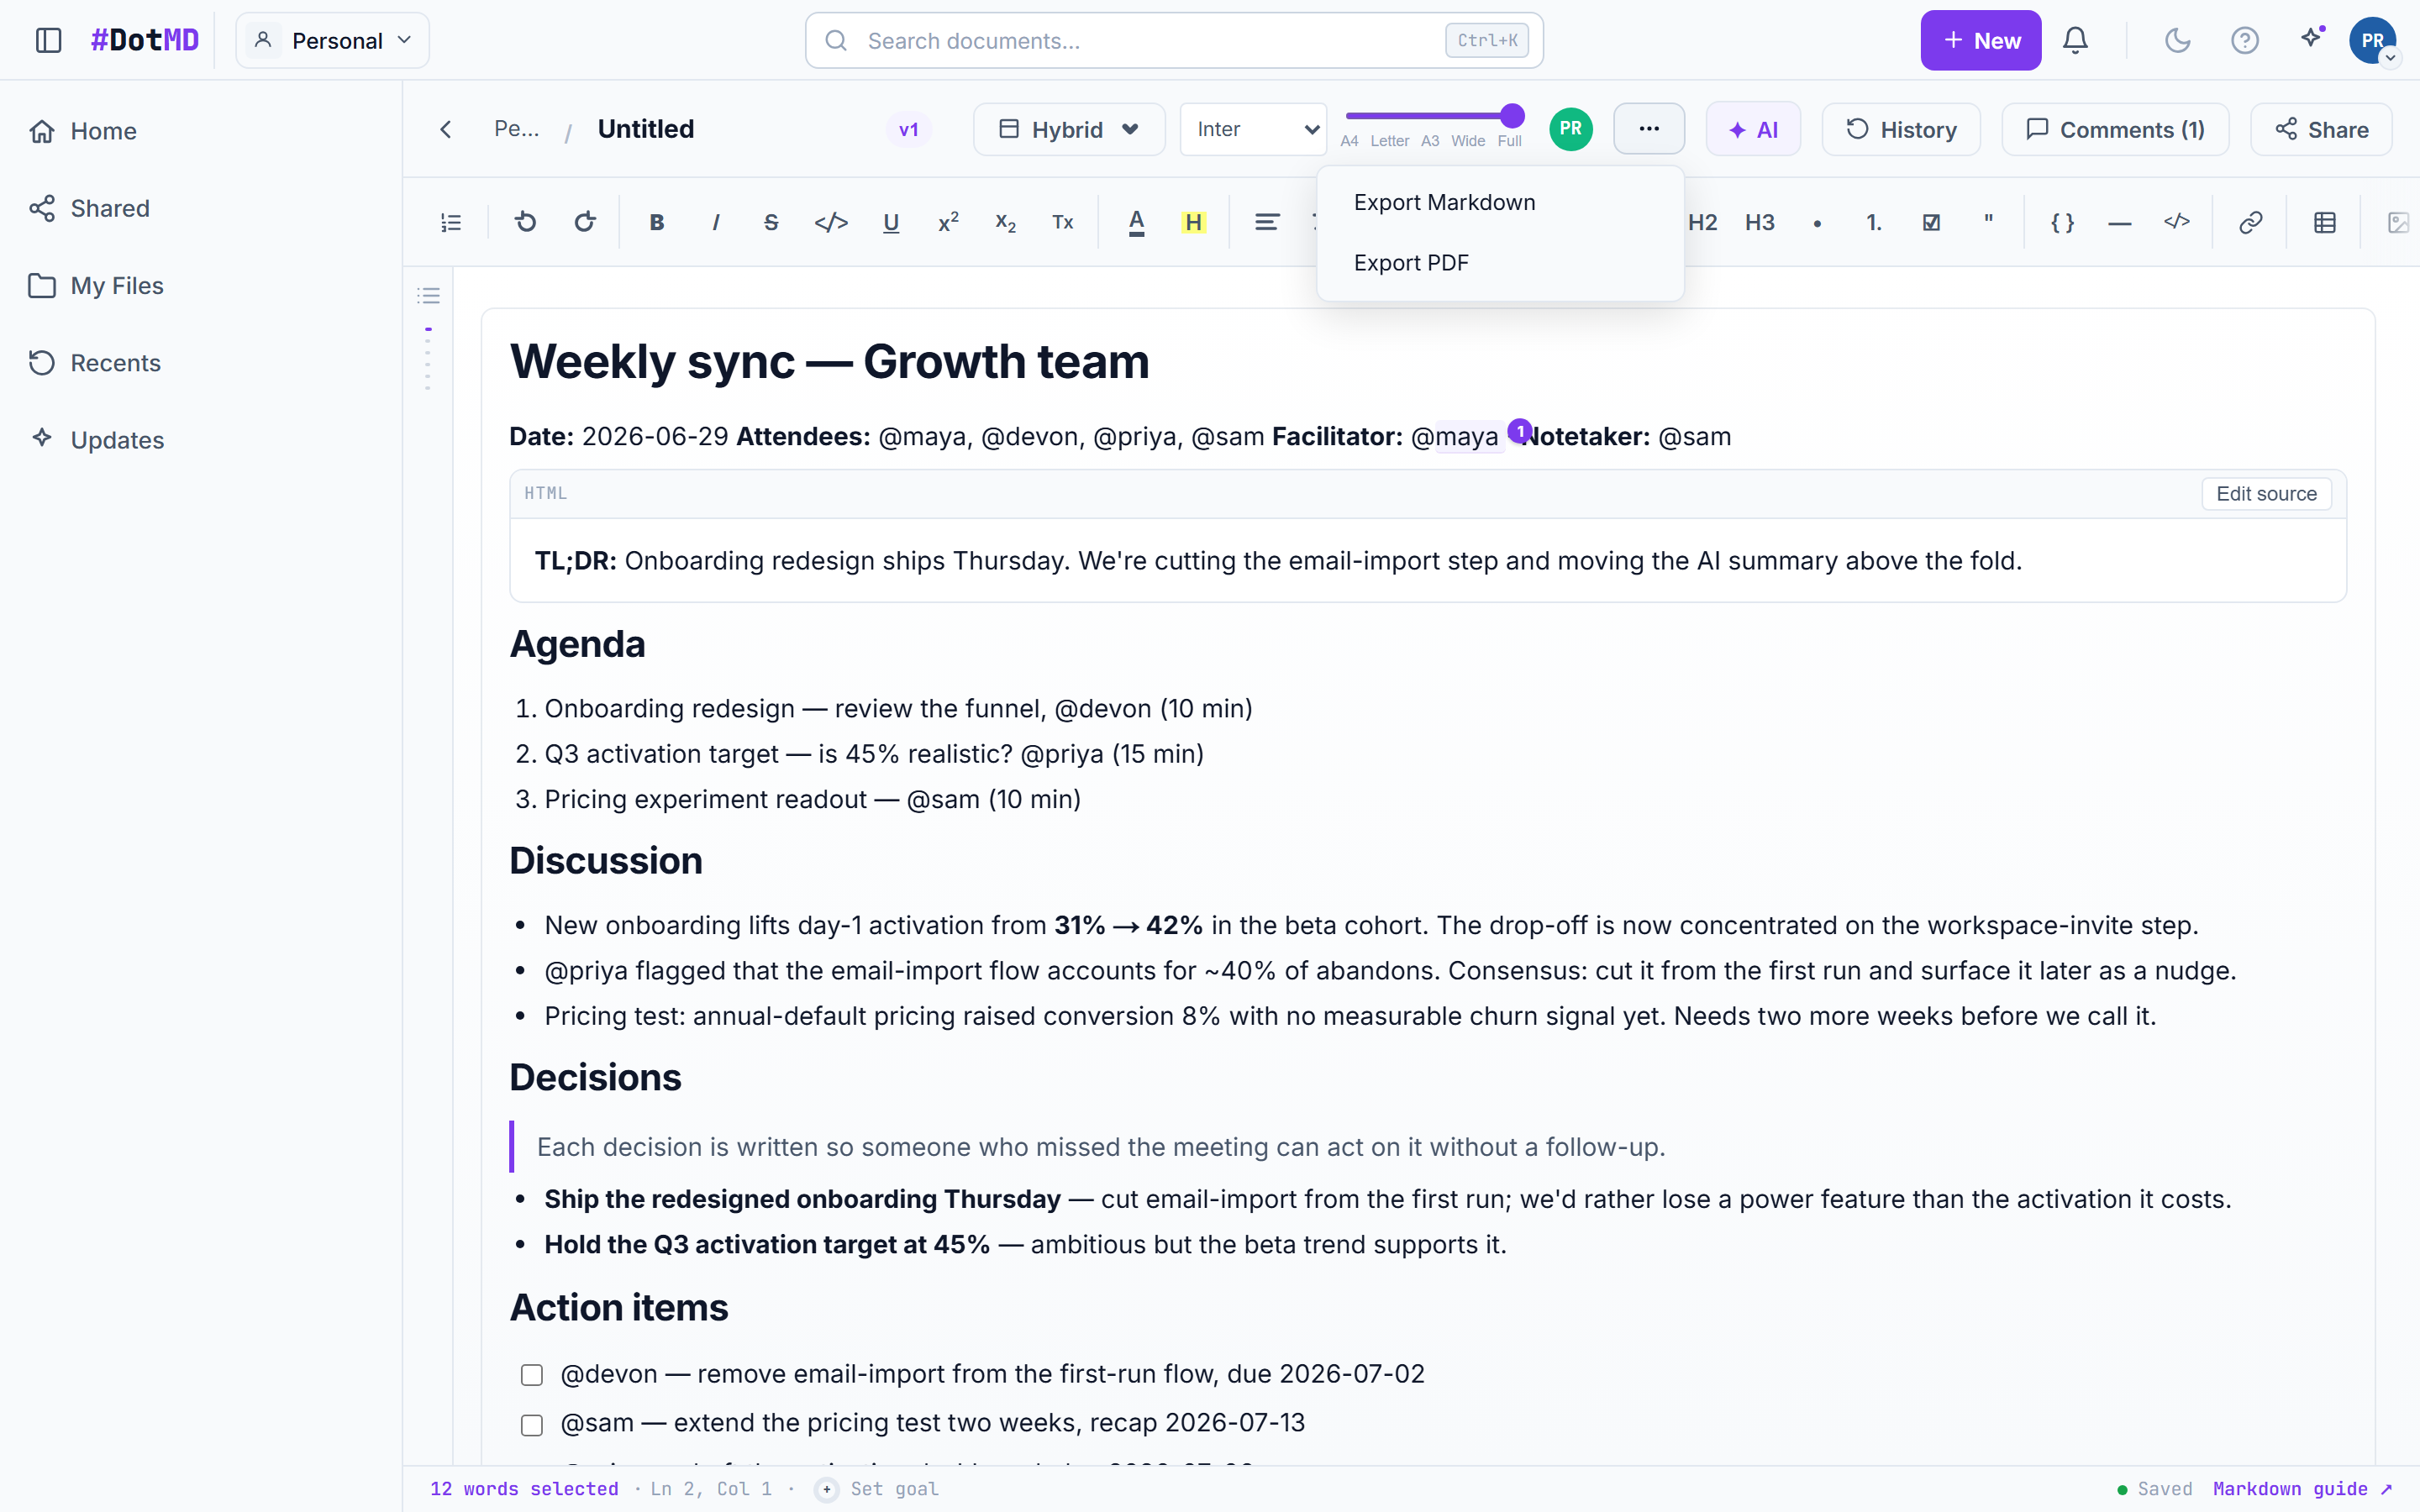Click the back chevron beside breadcrumb
The height and width of the screenshot is (1512, 2420).
coord(446,129)
